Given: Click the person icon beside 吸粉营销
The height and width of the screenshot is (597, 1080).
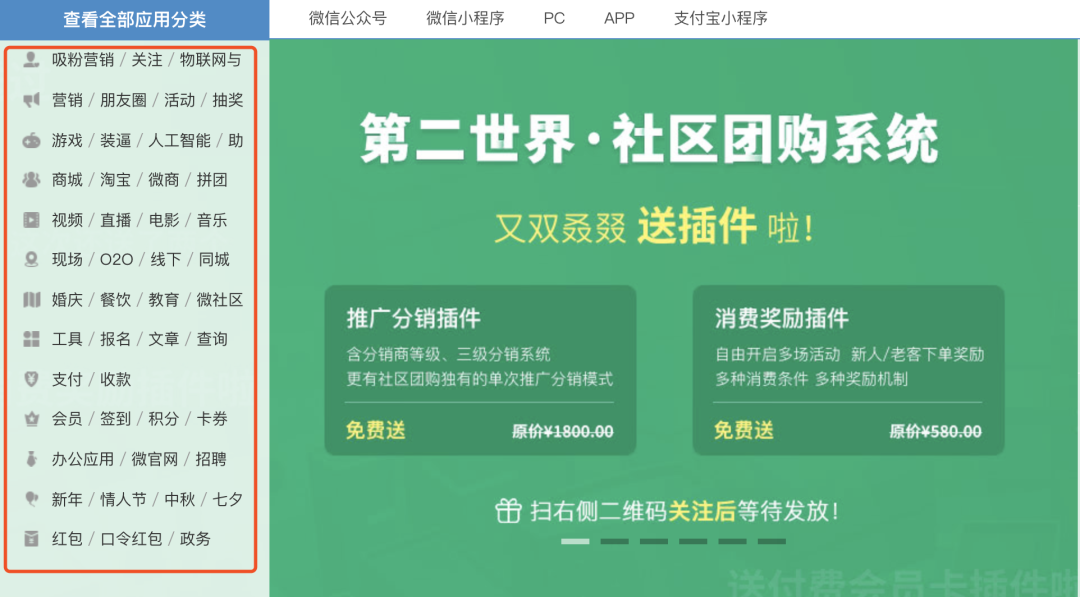Looking at the screenshot, I should point(31,59).
